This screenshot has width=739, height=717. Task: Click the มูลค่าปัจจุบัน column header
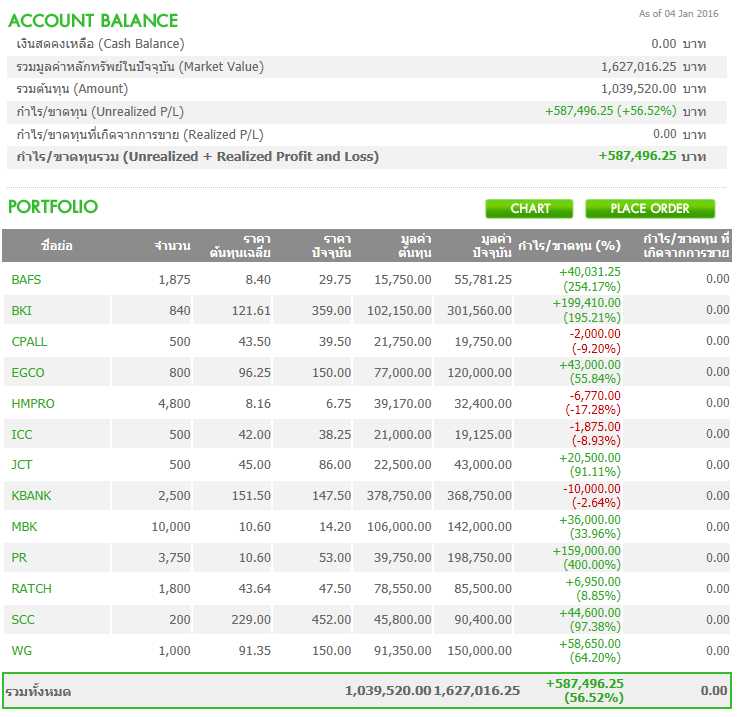492,246
